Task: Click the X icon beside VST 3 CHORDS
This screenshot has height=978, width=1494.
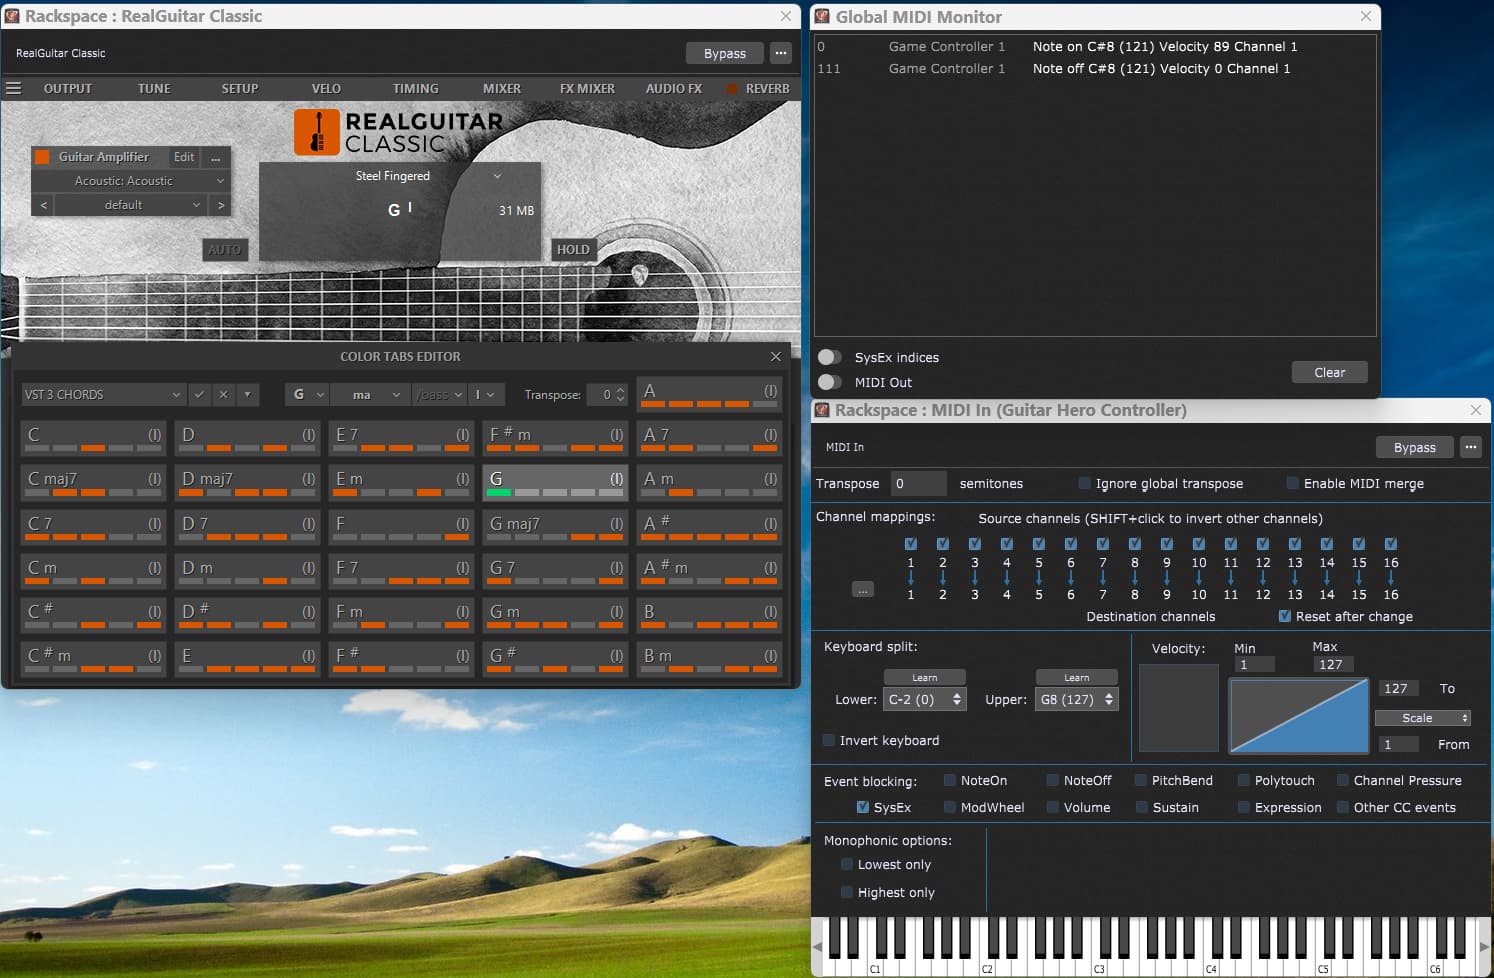Action: [x=224, y=395]
